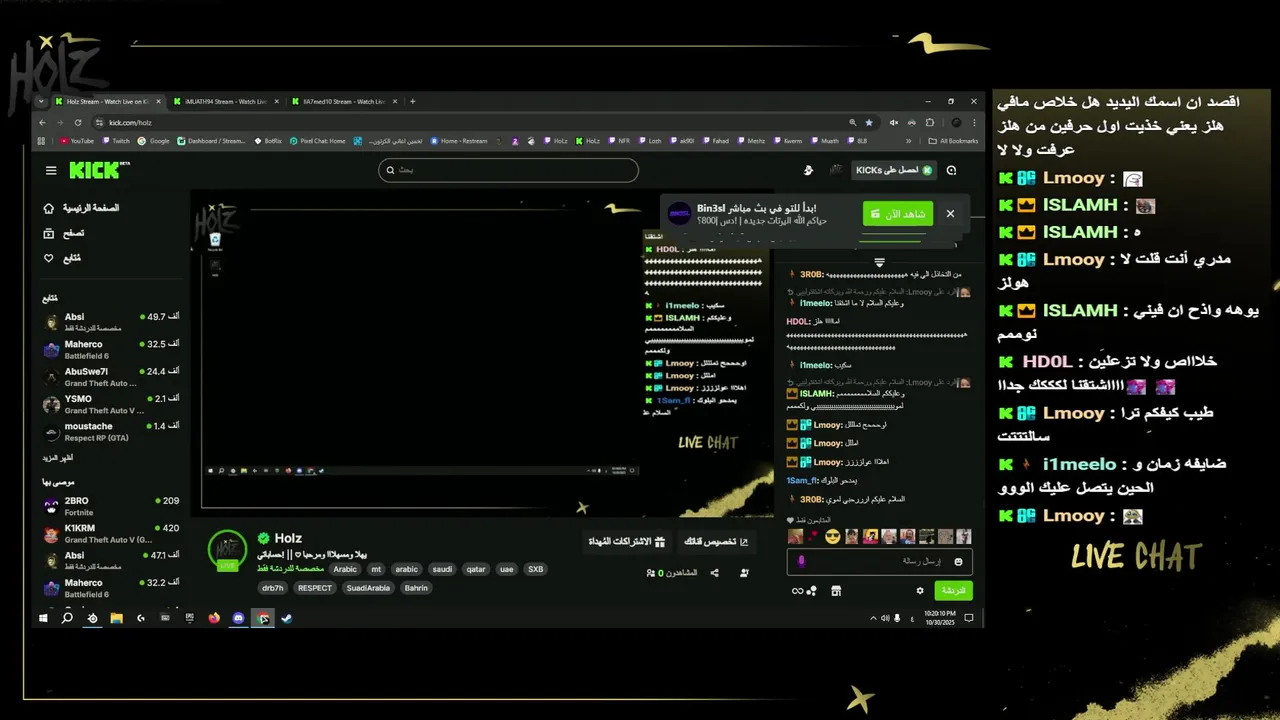The image size is (1280, 720).
Task: Click the zoom magnifier in the address bar
Action: pos(853,122)
